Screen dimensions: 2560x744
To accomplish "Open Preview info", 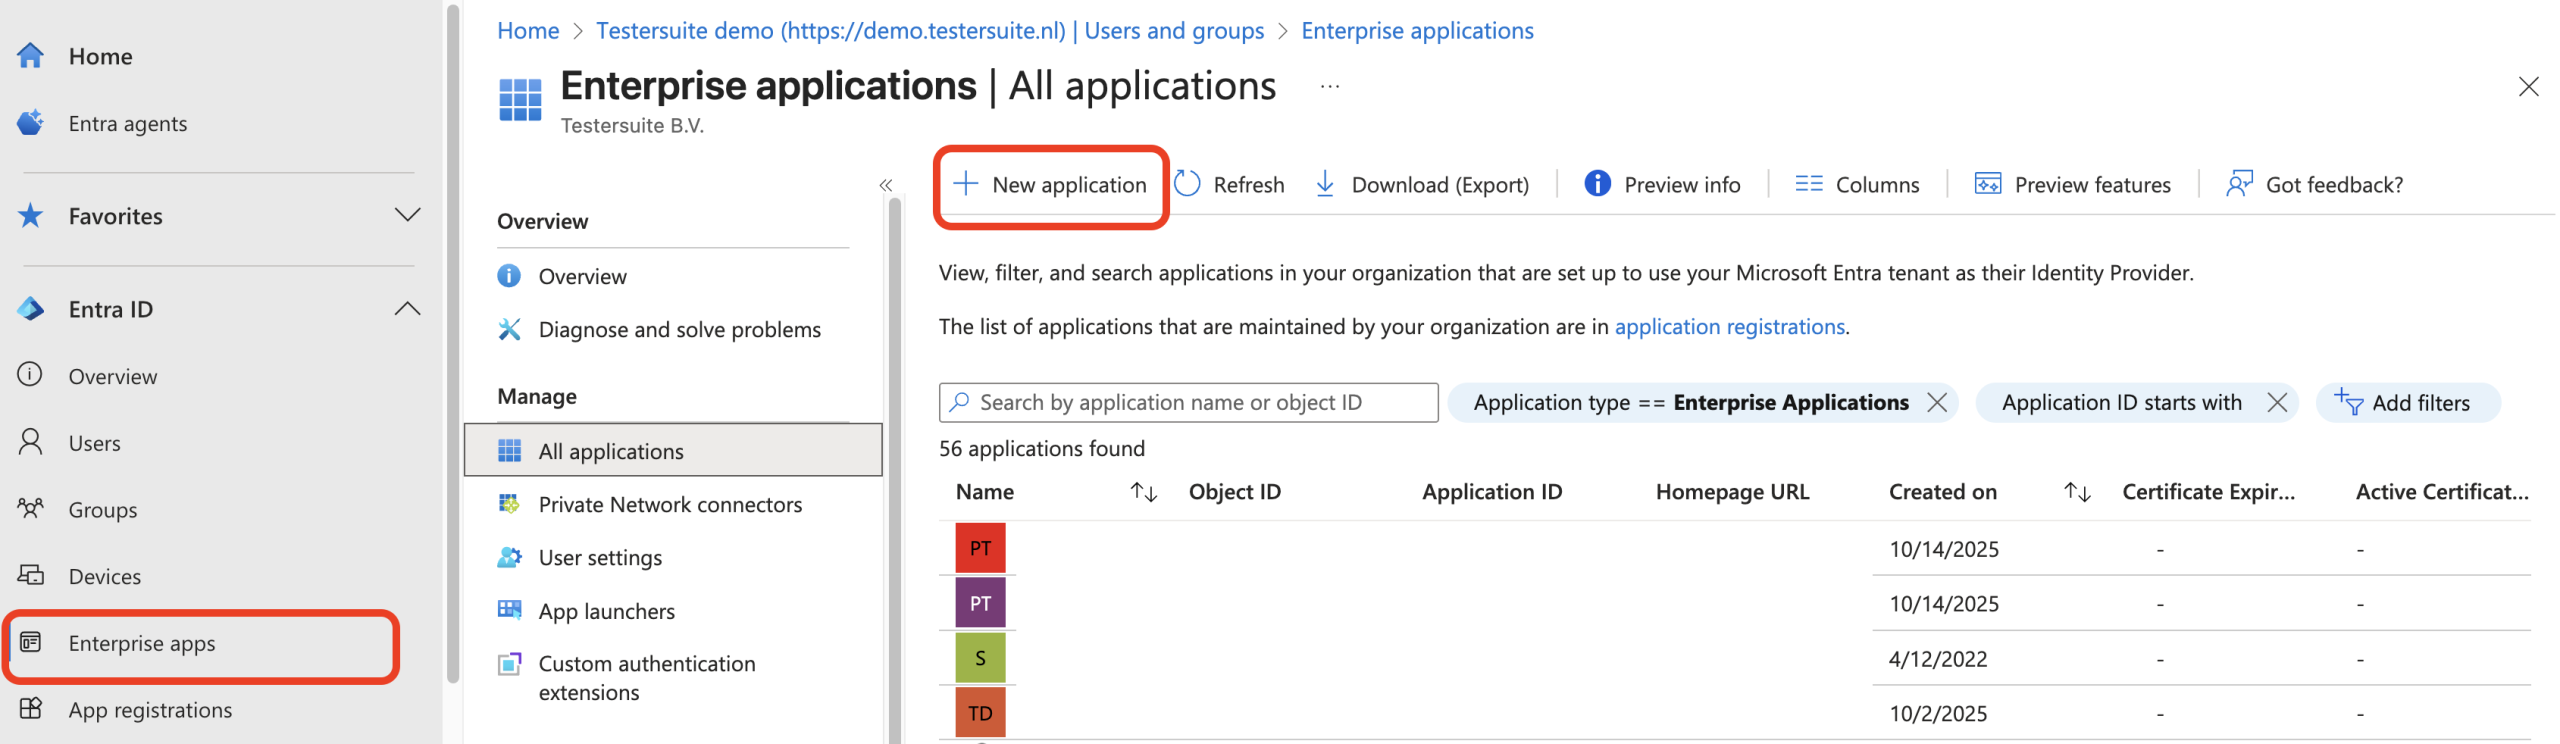I will pos(1662,184).
